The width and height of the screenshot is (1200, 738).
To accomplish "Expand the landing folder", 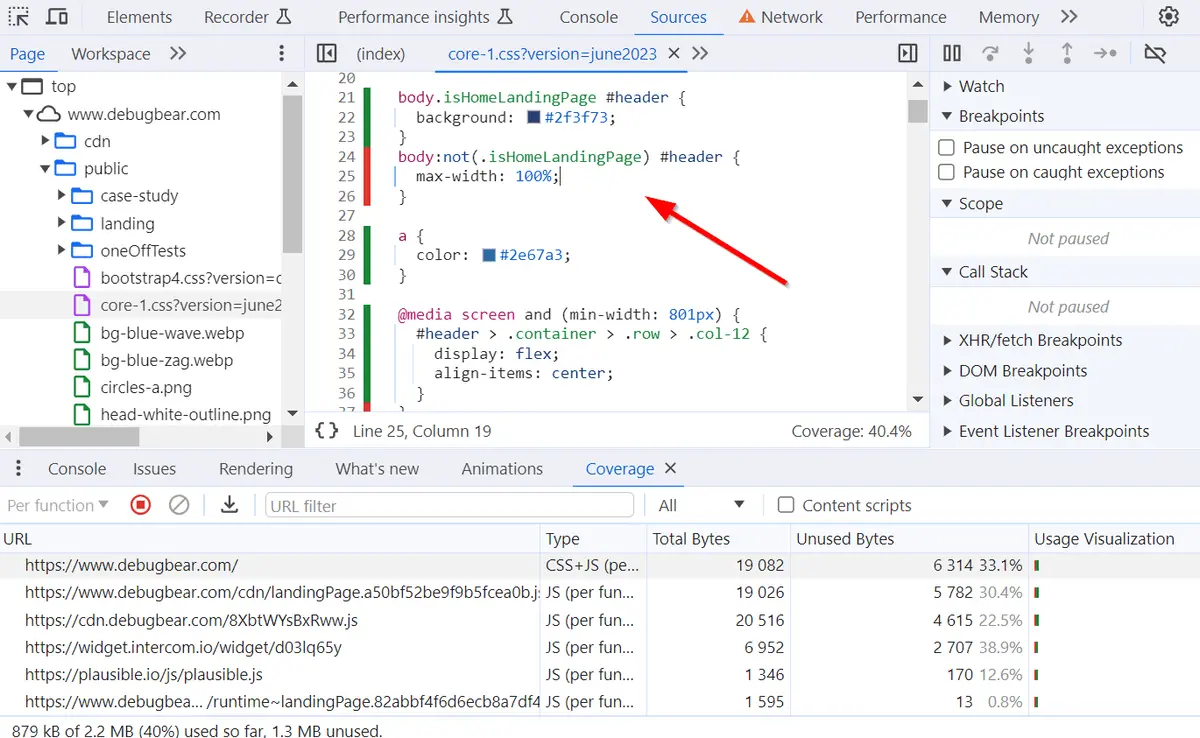I will pos(61,223).
